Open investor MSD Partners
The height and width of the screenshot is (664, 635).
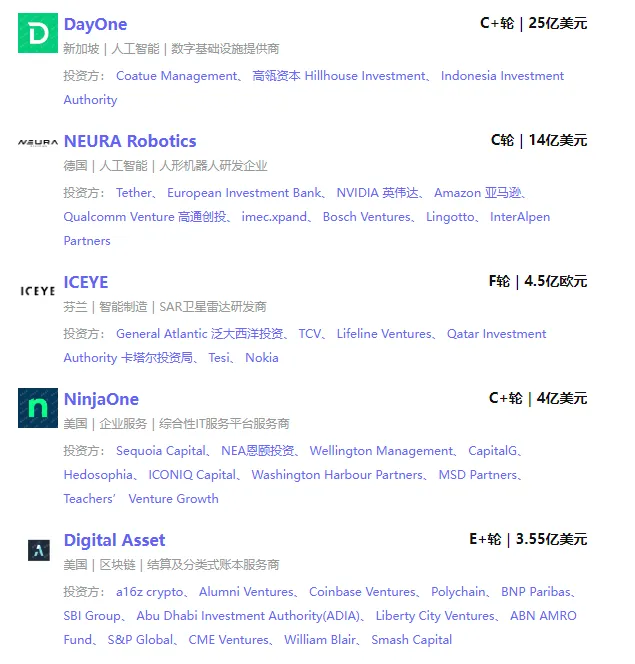click(x=478, y=475)
